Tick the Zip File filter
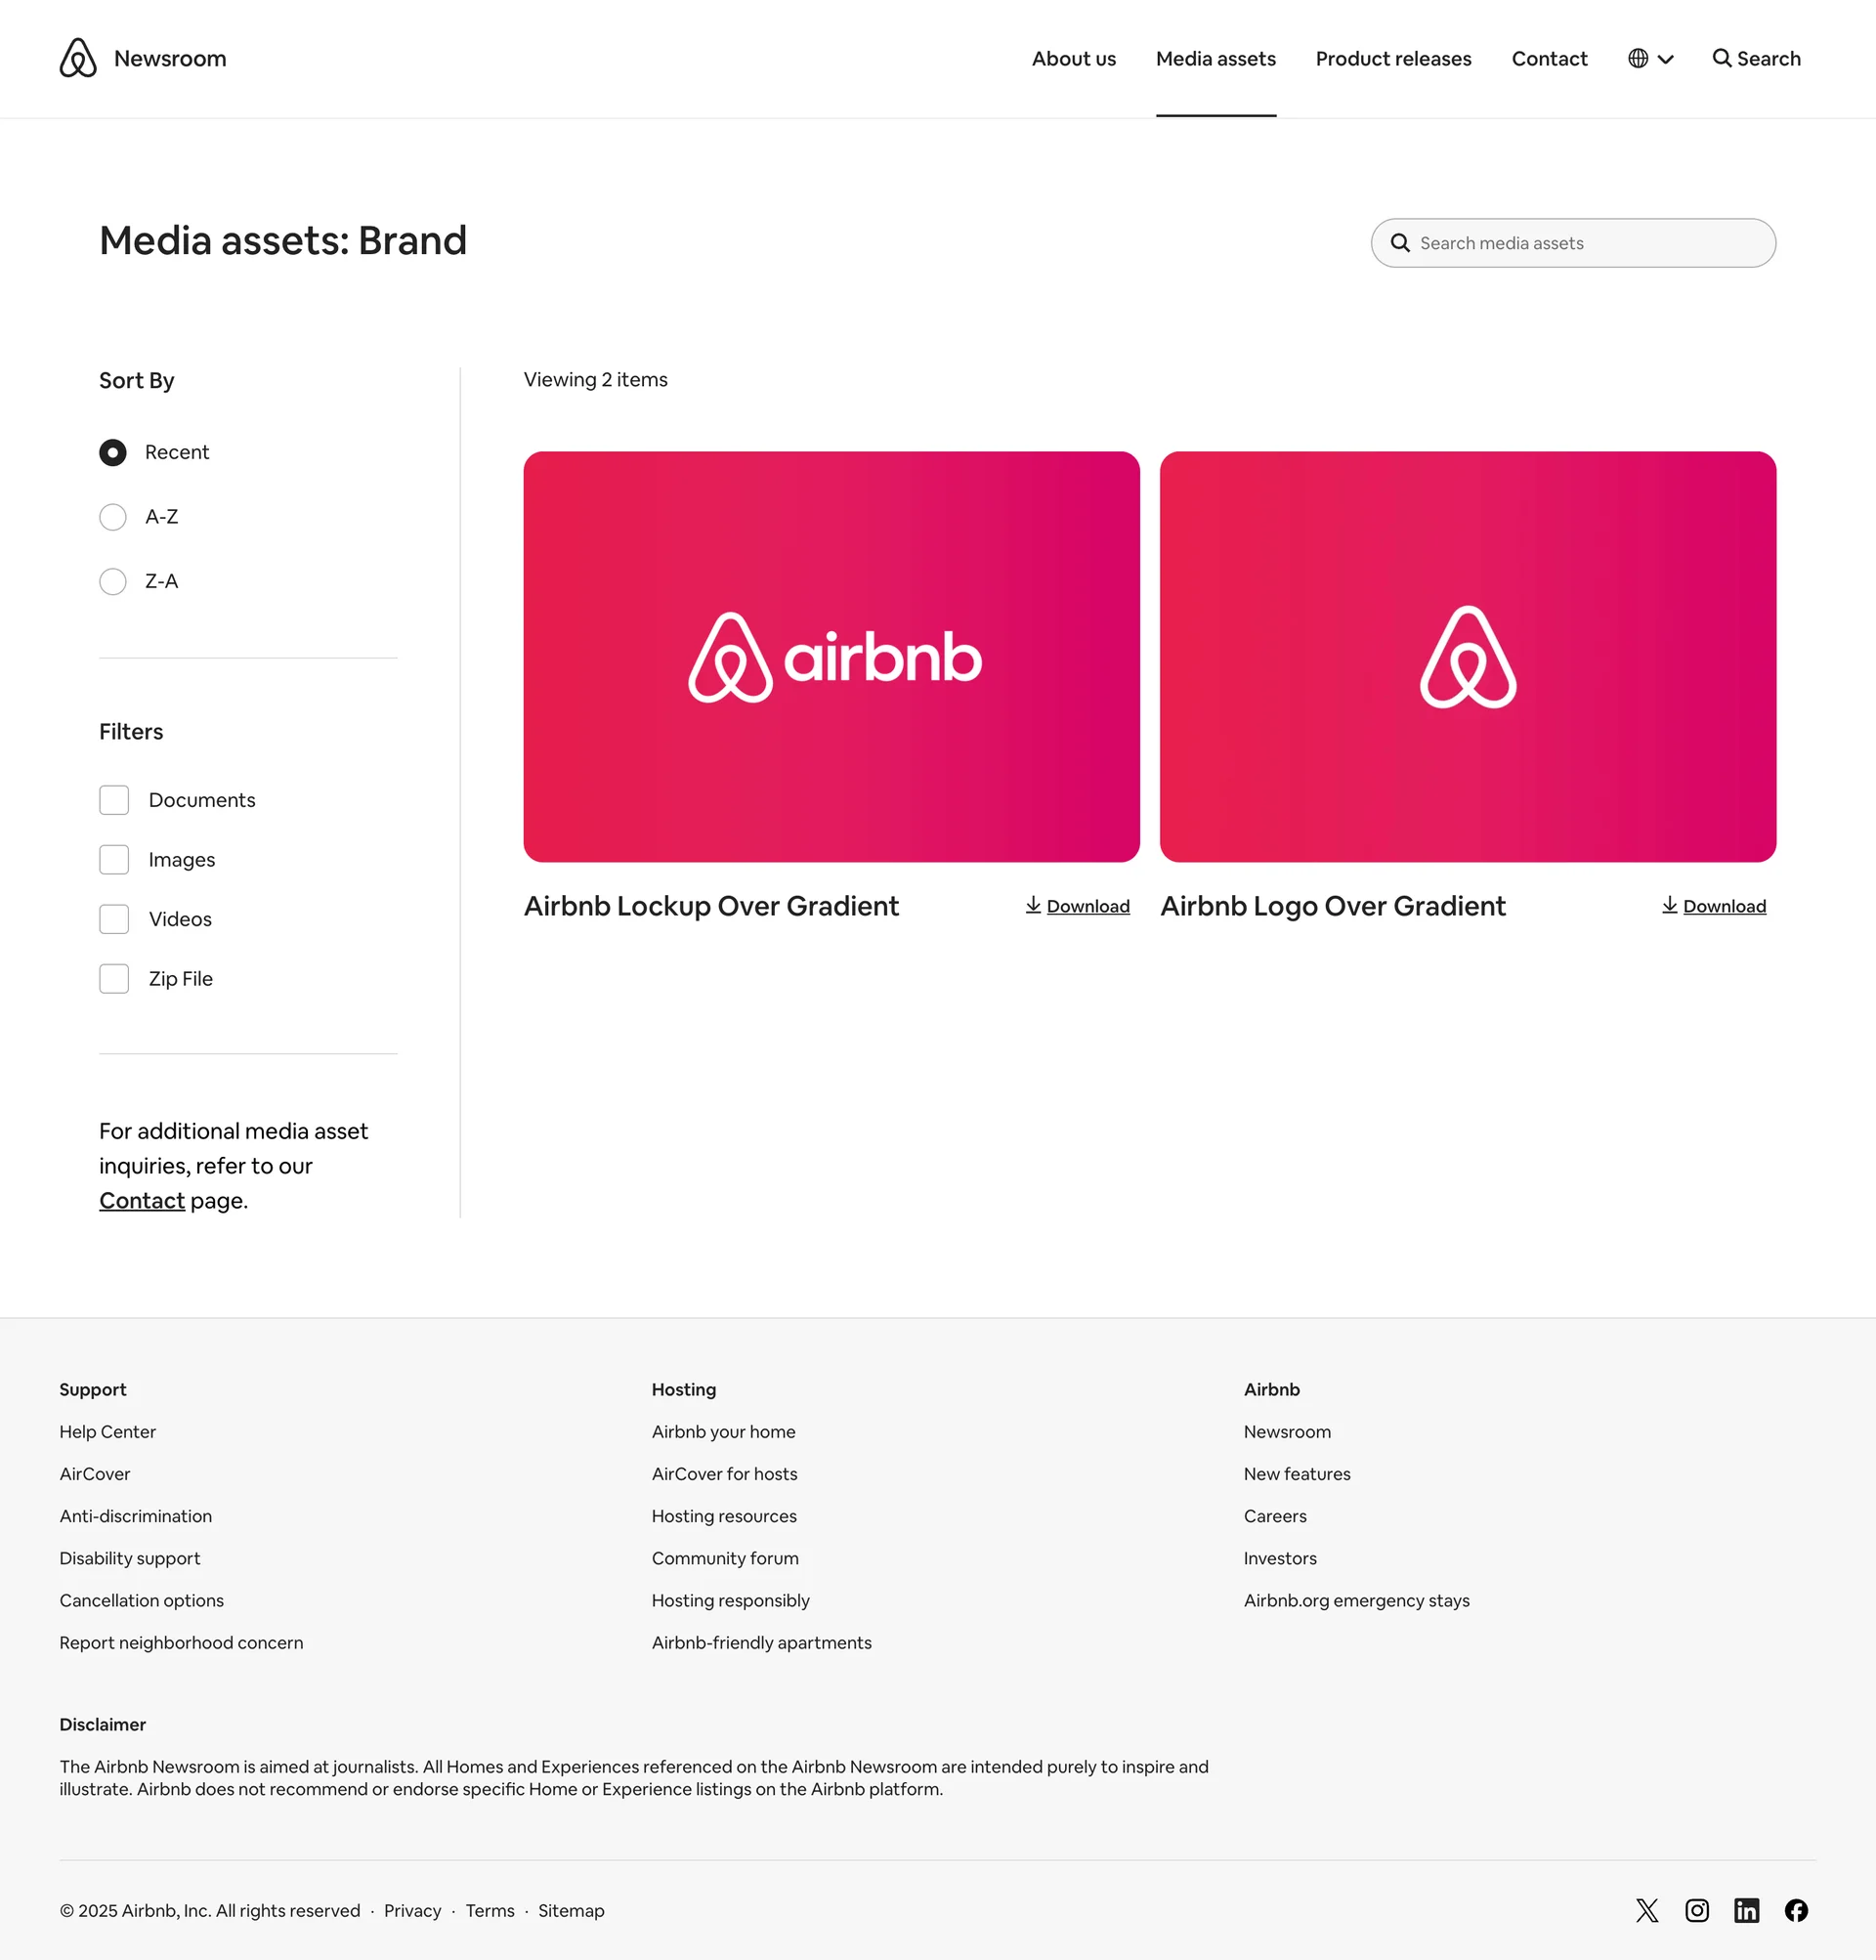The height and width of the screenshot is (1960, 1876). (x=114, y=979)
